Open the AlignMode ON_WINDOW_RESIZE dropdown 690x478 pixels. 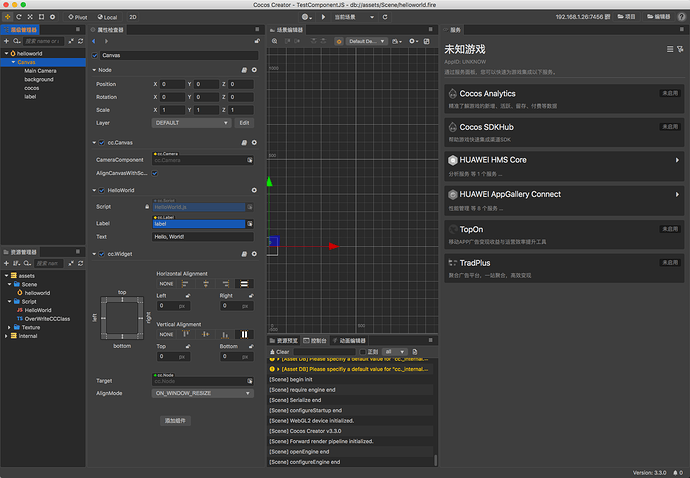[203, 394]
